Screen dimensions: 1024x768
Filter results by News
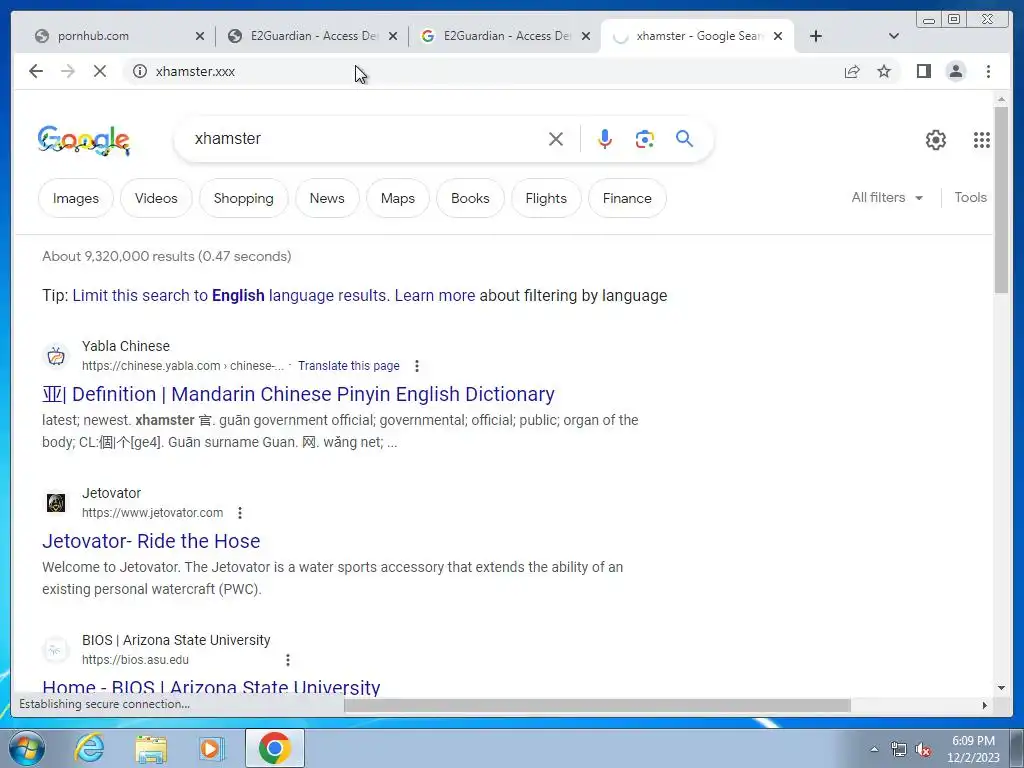tap(327, 198)
